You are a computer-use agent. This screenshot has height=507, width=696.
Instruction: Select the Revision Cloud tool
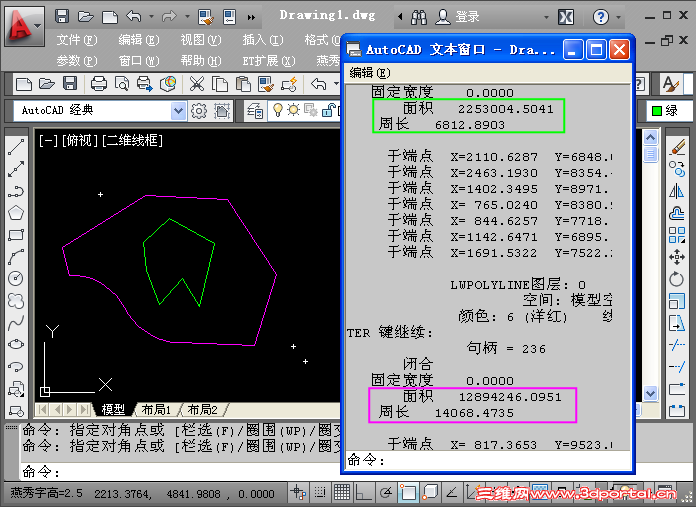16,301
